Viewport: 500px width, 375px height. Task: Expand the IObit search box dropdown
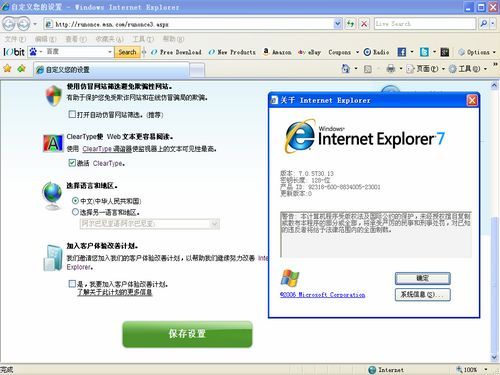tap(110, 52)
